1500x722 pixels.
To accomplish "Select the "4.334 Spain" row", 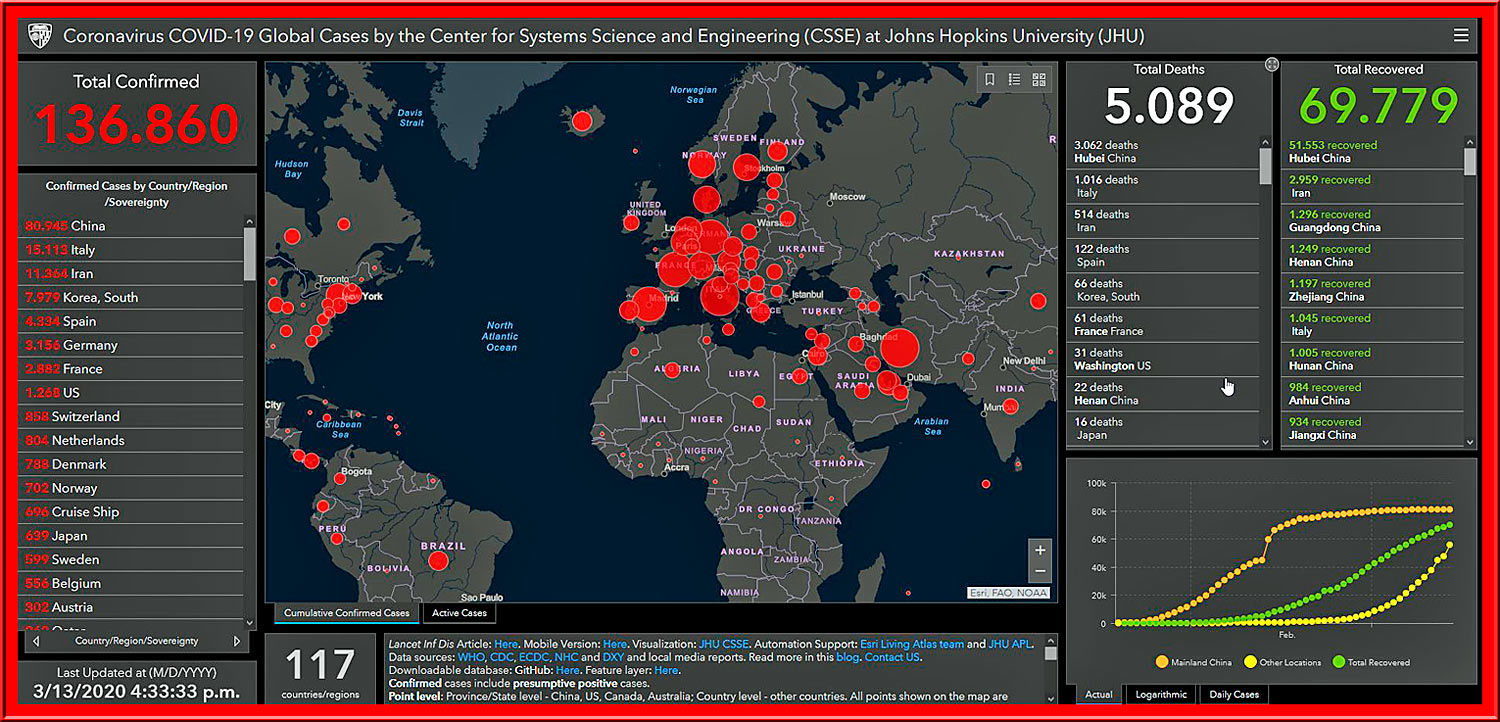I will [131, 321].
